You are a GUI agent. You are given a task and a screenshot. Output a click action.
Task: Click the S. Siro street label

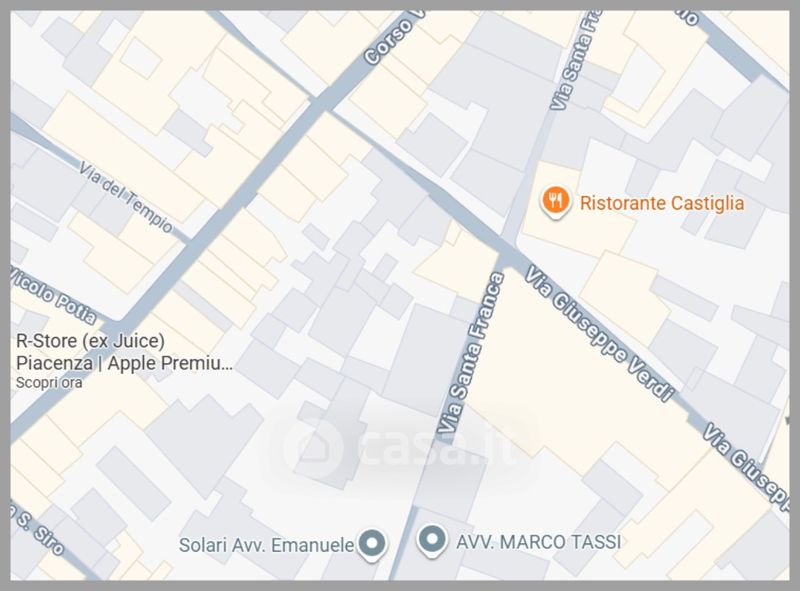coord(38,531)
